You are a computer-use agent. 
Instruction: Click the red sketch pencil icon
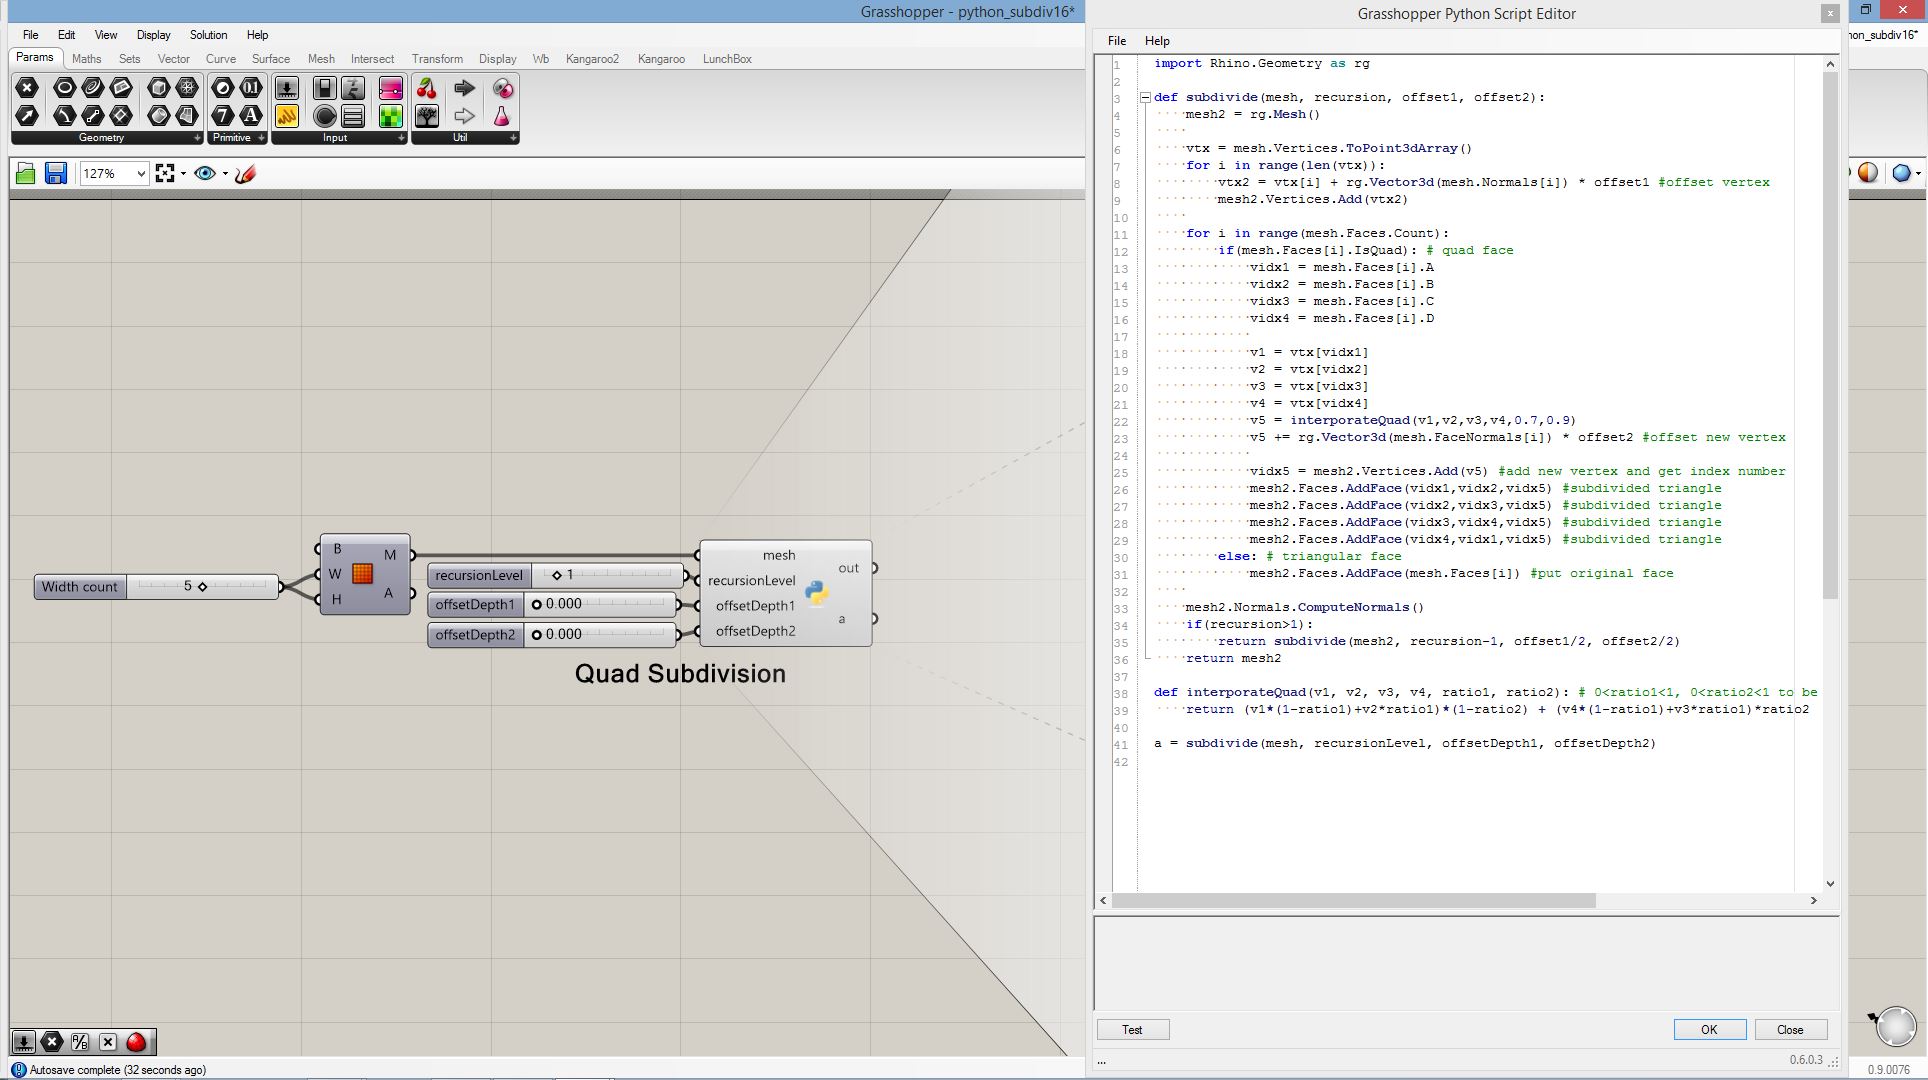click(x=245, y=174)
